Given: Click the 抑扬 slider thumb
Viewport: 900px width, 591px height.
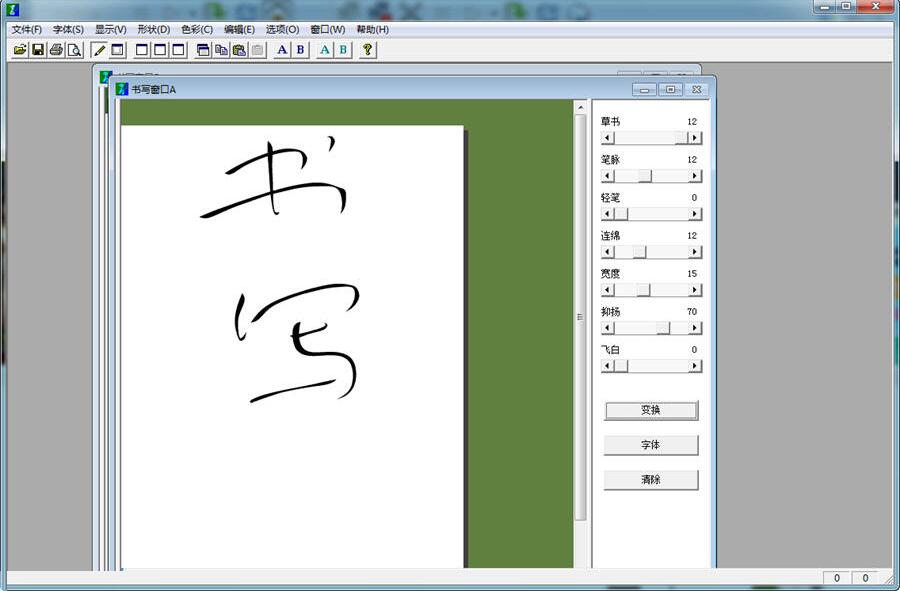Looking at the screenshot, I should pos(663,328).
